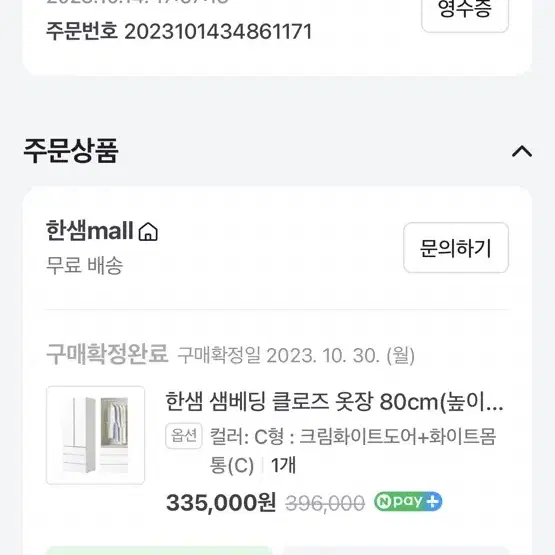Select the 옵션 option badge

(x=184, y=436)
